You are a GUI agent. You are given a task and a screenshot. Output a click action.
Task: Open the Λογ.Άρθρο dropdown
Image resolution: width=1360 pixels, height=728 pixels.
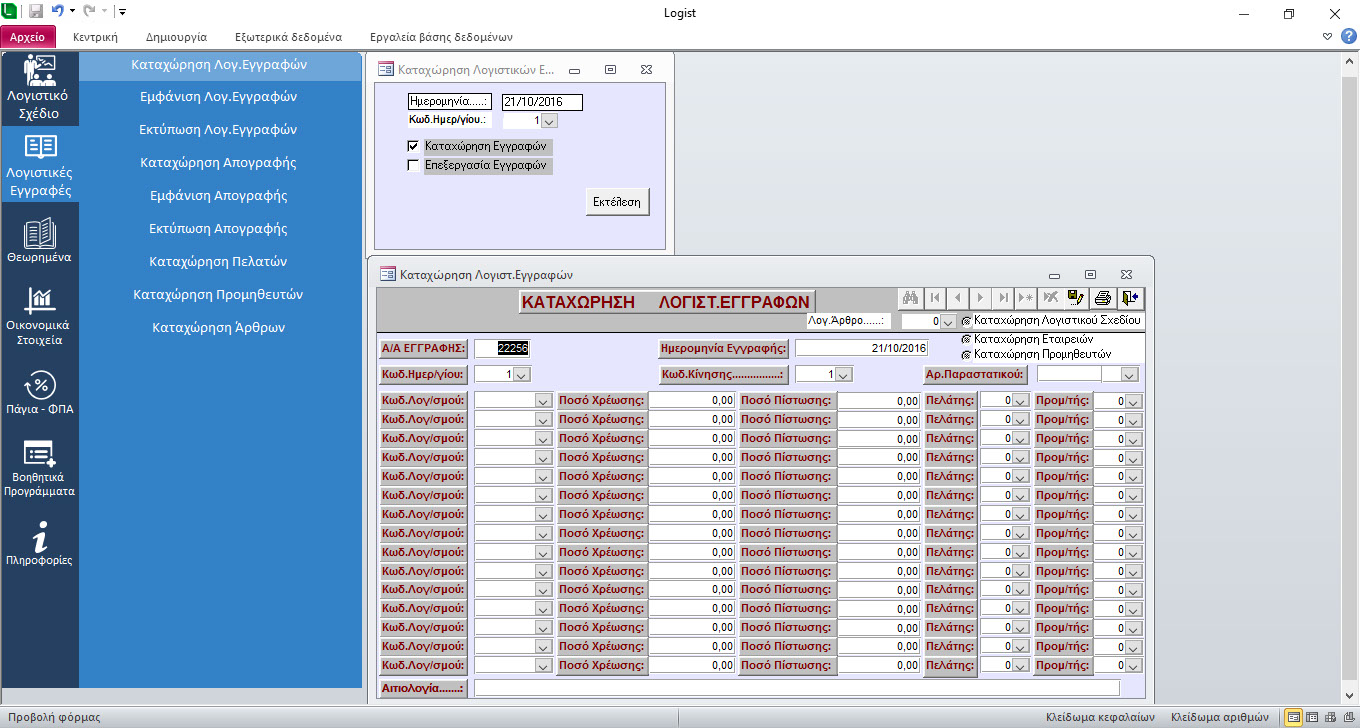pyautogui.click(x=948, y=322)
